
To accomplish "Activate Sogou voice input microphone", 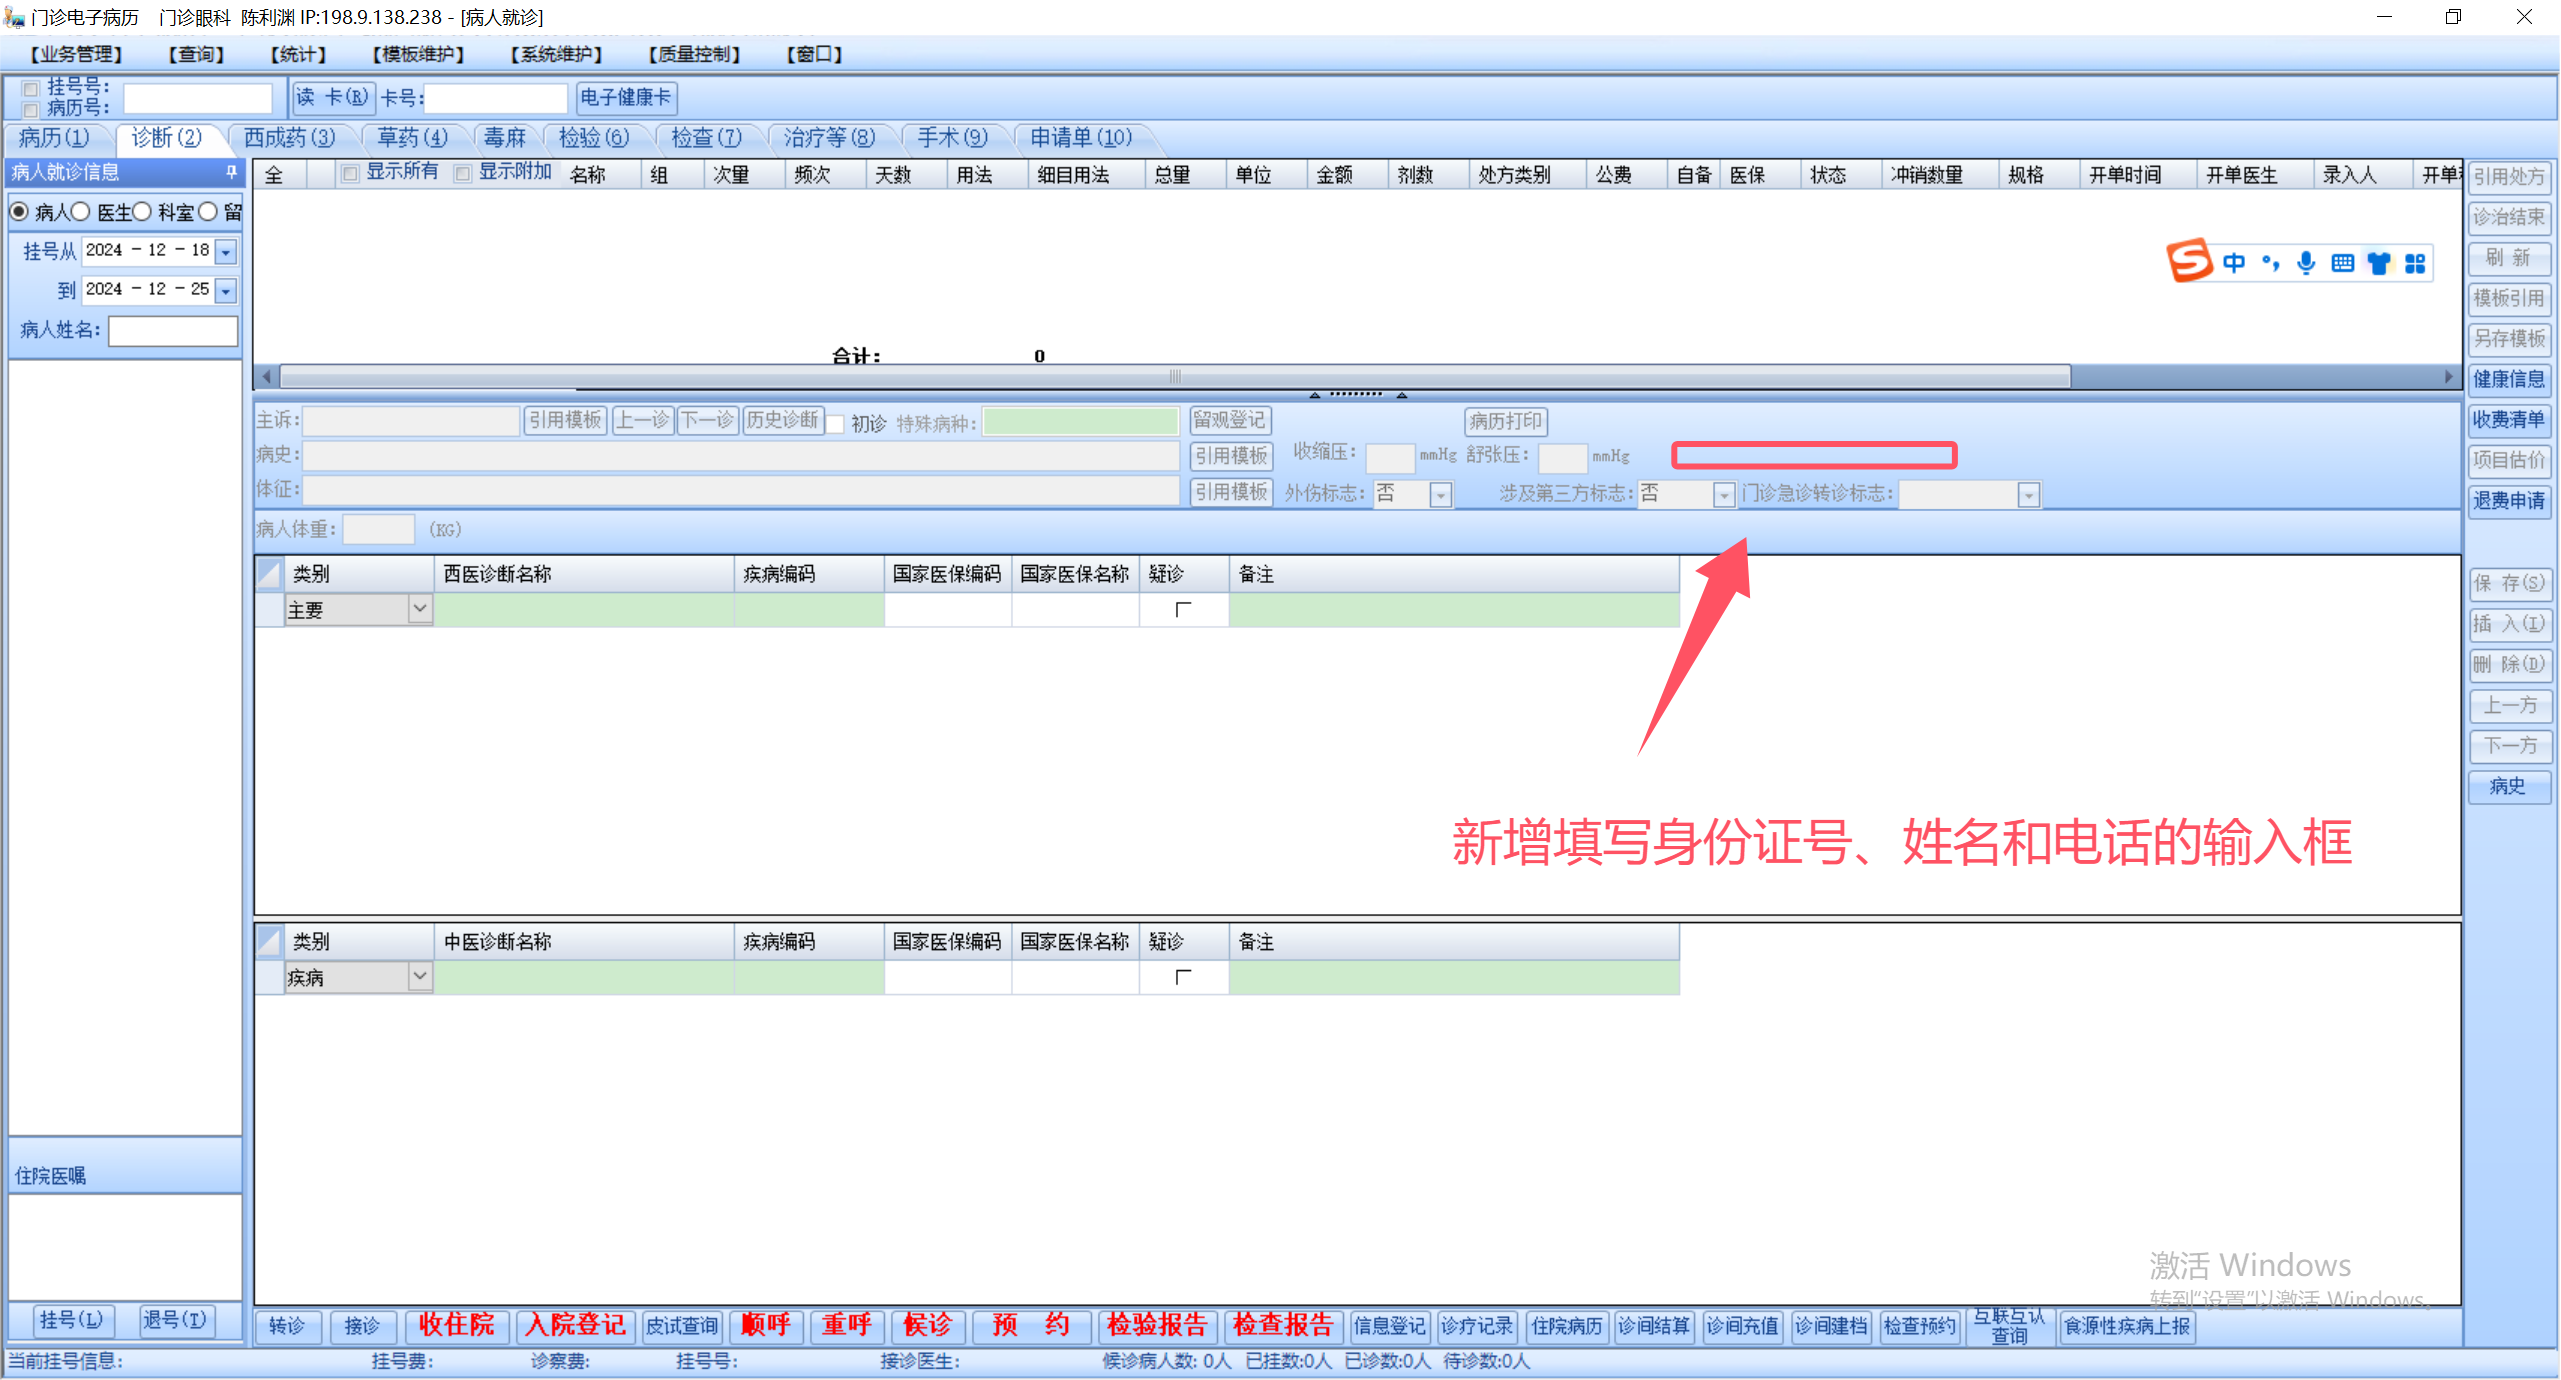I will [x=2306, y=263].
